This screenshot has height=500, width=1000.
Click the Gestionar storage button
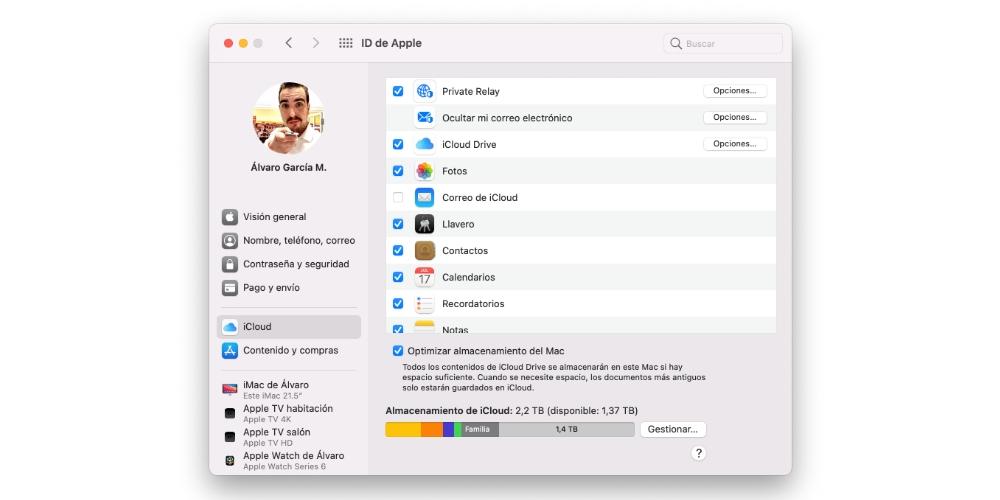tap(673, 429)
